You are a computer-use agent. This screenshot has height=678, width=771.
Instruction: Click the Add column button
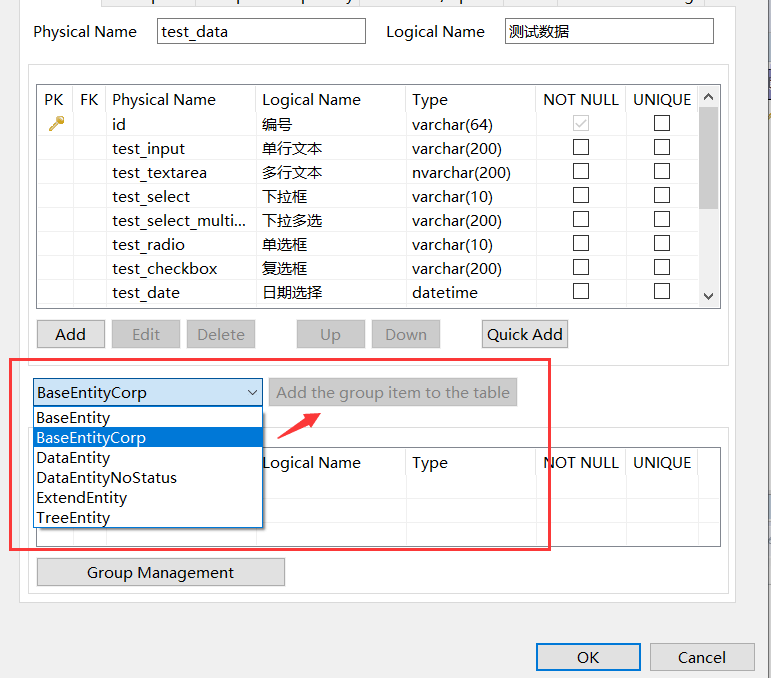(x=71, y=334)
